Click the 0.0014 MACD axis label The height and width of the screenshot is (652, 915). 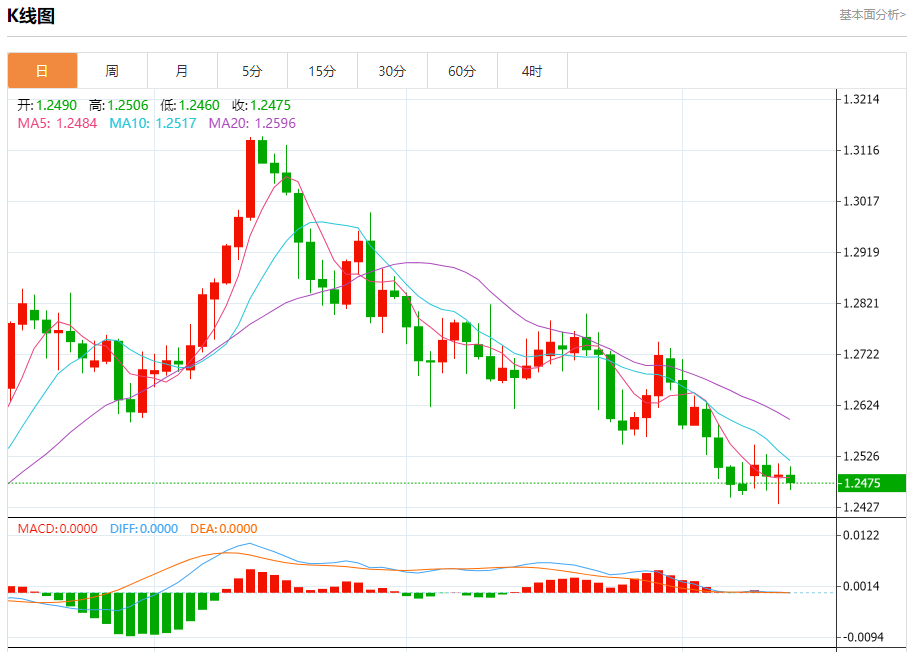click(x=861, y=586)
